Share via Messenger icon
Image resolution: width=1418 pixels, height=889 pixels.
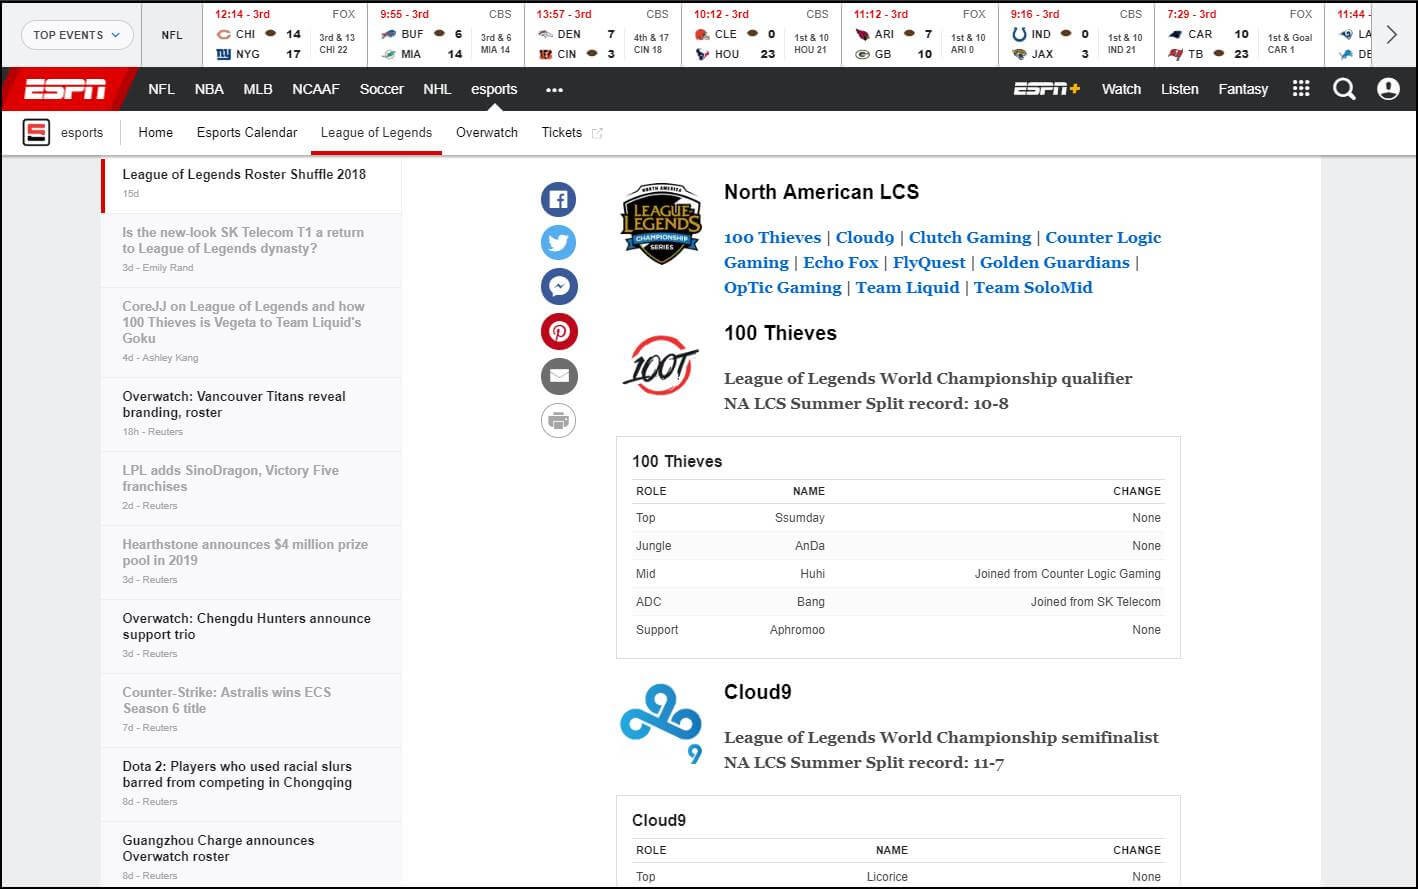pos(558,287)
